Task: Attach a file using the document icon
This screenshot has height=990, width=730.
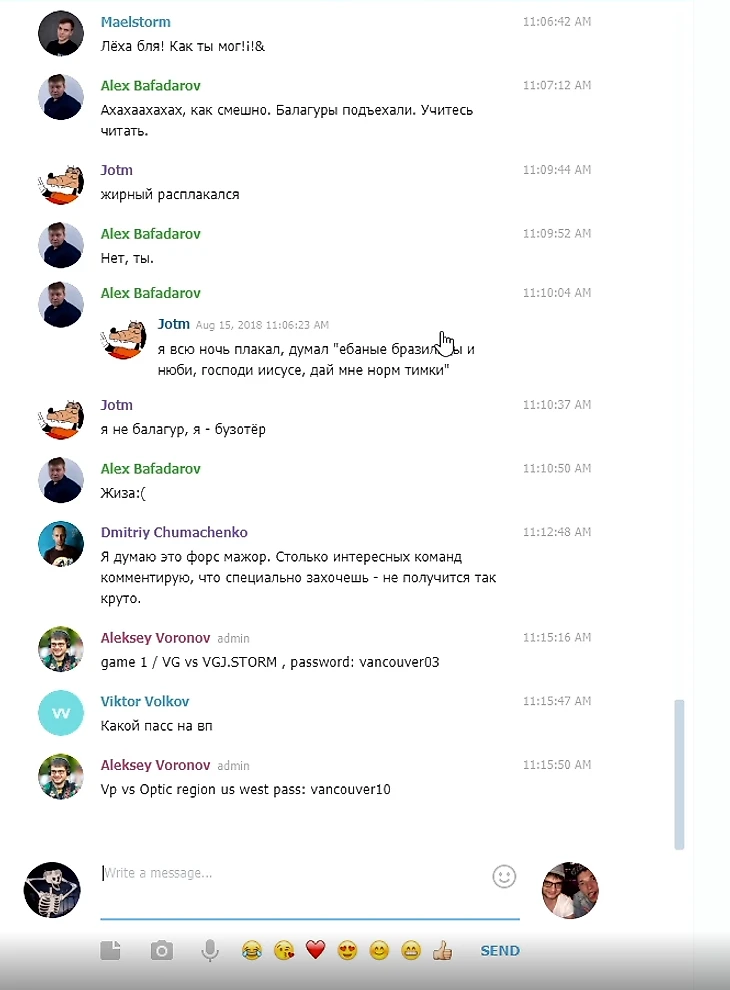Action: pos(111,950)
